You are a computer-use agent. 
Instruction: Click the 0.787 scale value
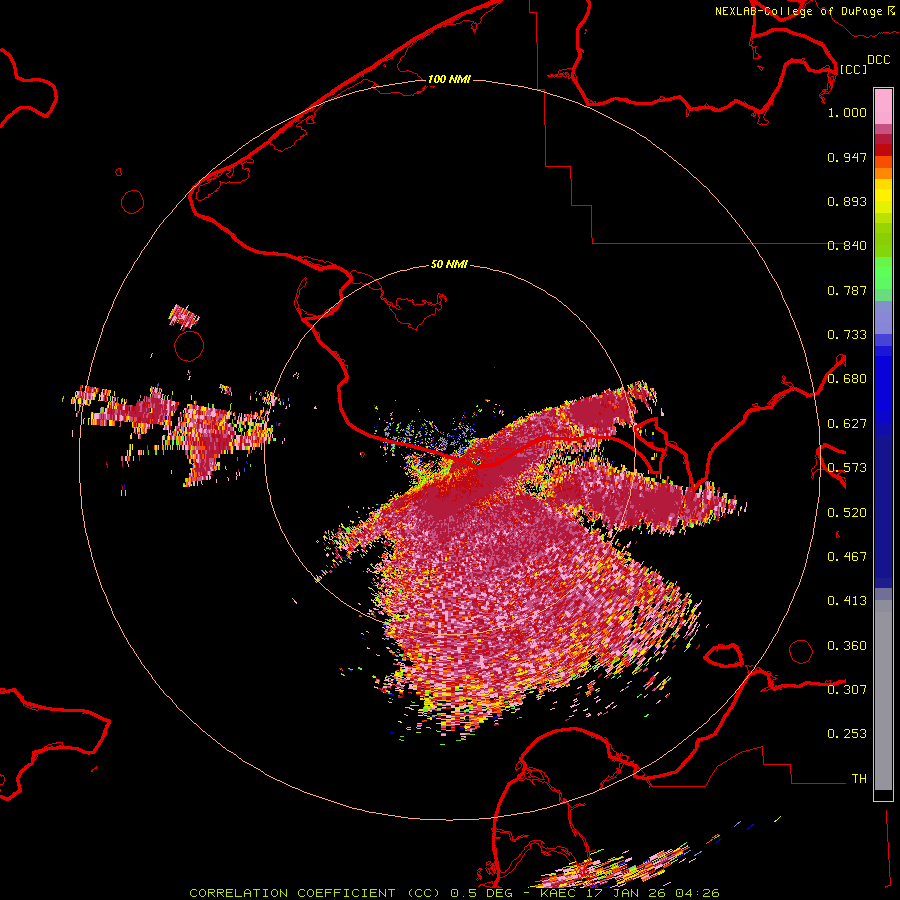[847, 290]
